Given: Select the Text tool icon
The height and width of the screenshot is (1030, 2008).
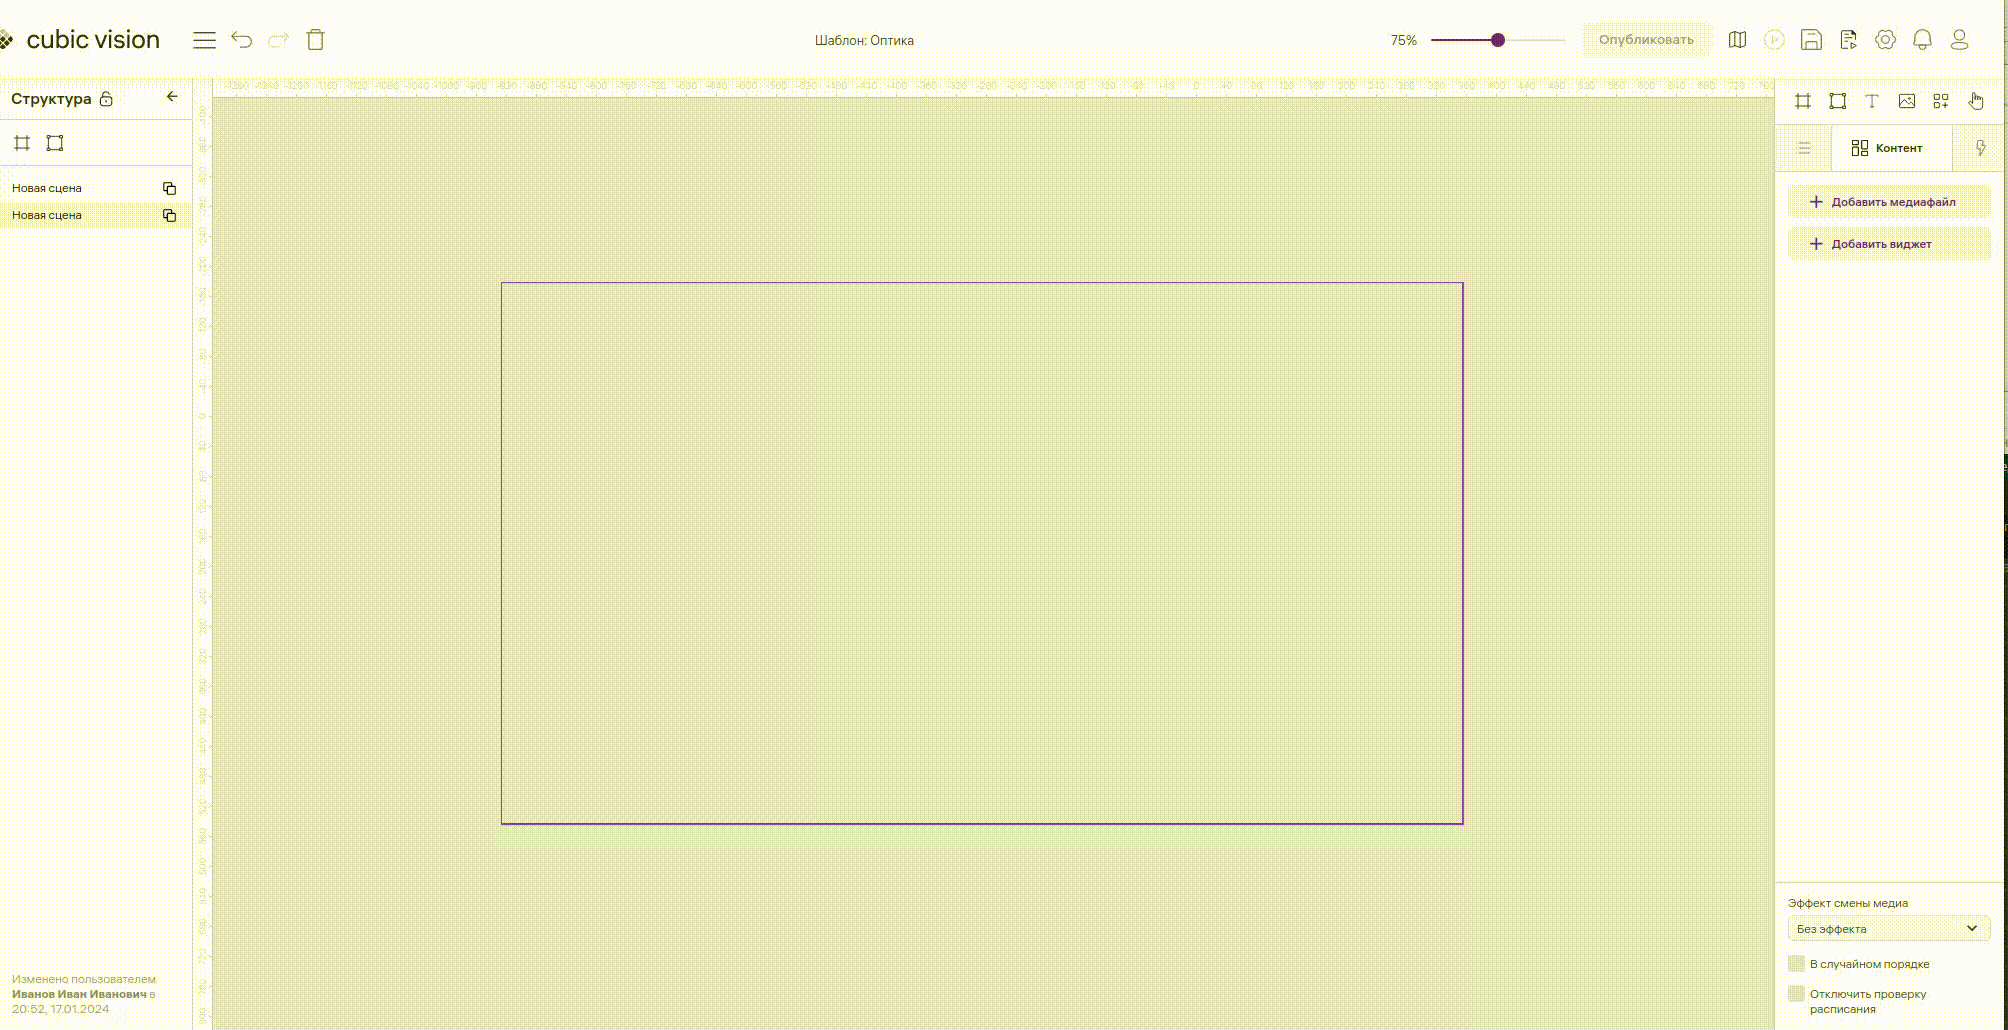Looking at the screenshot, I should (x=1872, y=101).
